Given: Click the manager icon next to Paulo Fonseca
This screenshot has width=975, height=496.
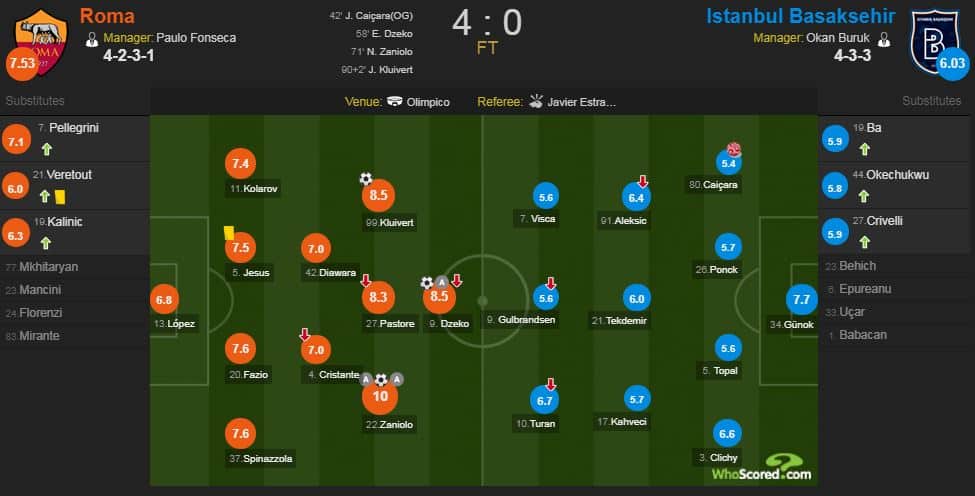Looking at the screenshot, I should 92,40.
